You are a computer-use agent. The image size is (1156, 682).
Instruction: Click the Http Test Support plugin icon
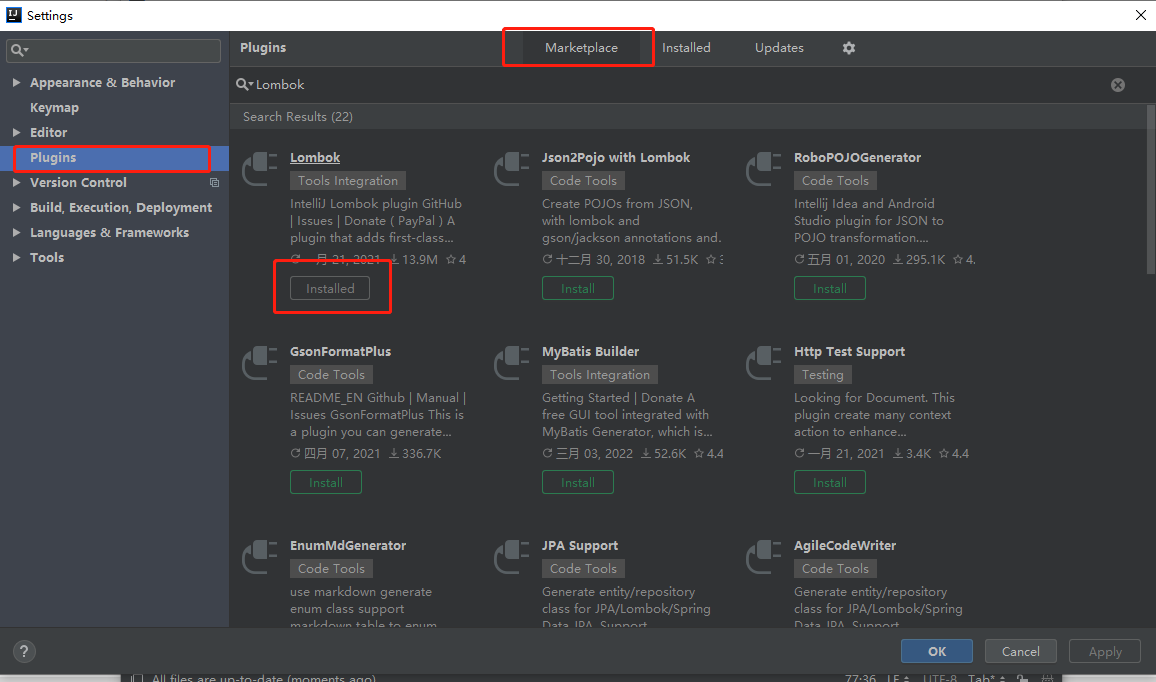(765, 363)
